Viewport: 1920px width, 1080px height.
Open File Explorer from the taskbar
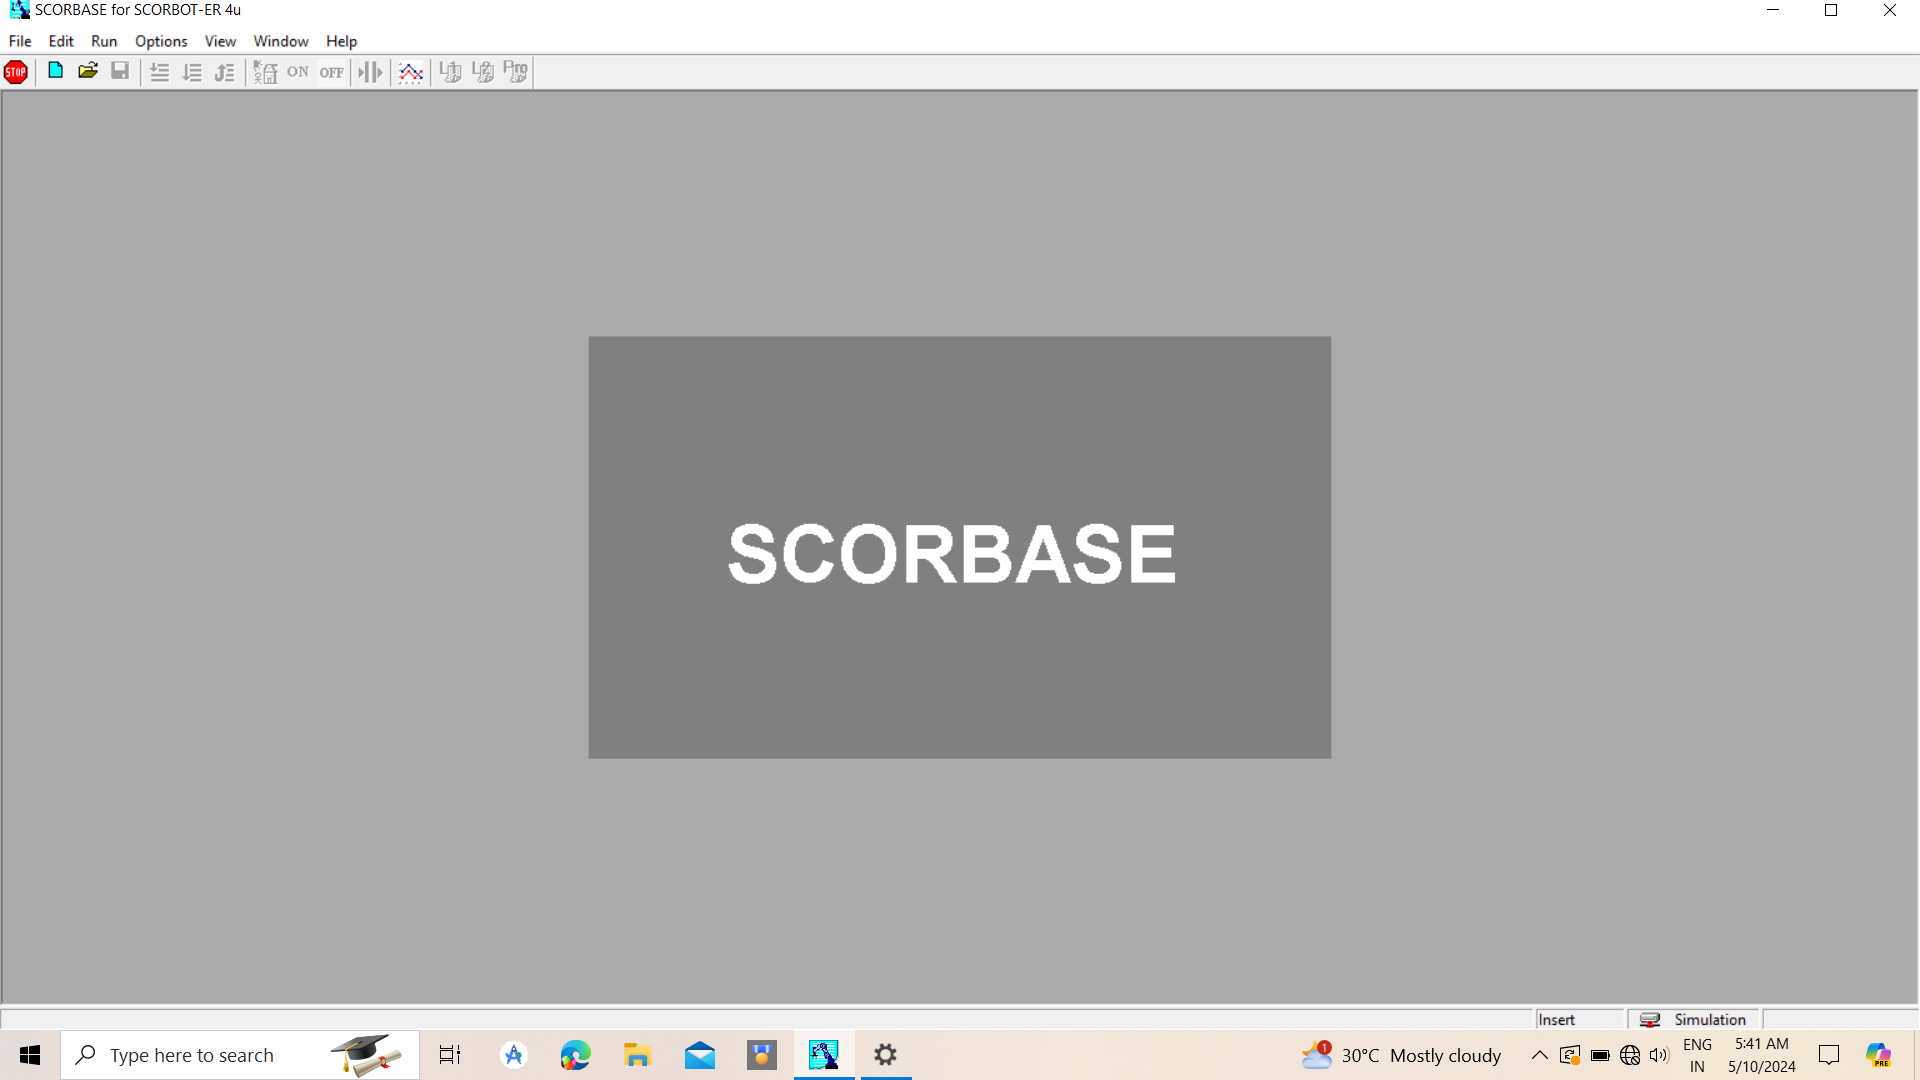pyautogui.click(x=637, y=1055)
